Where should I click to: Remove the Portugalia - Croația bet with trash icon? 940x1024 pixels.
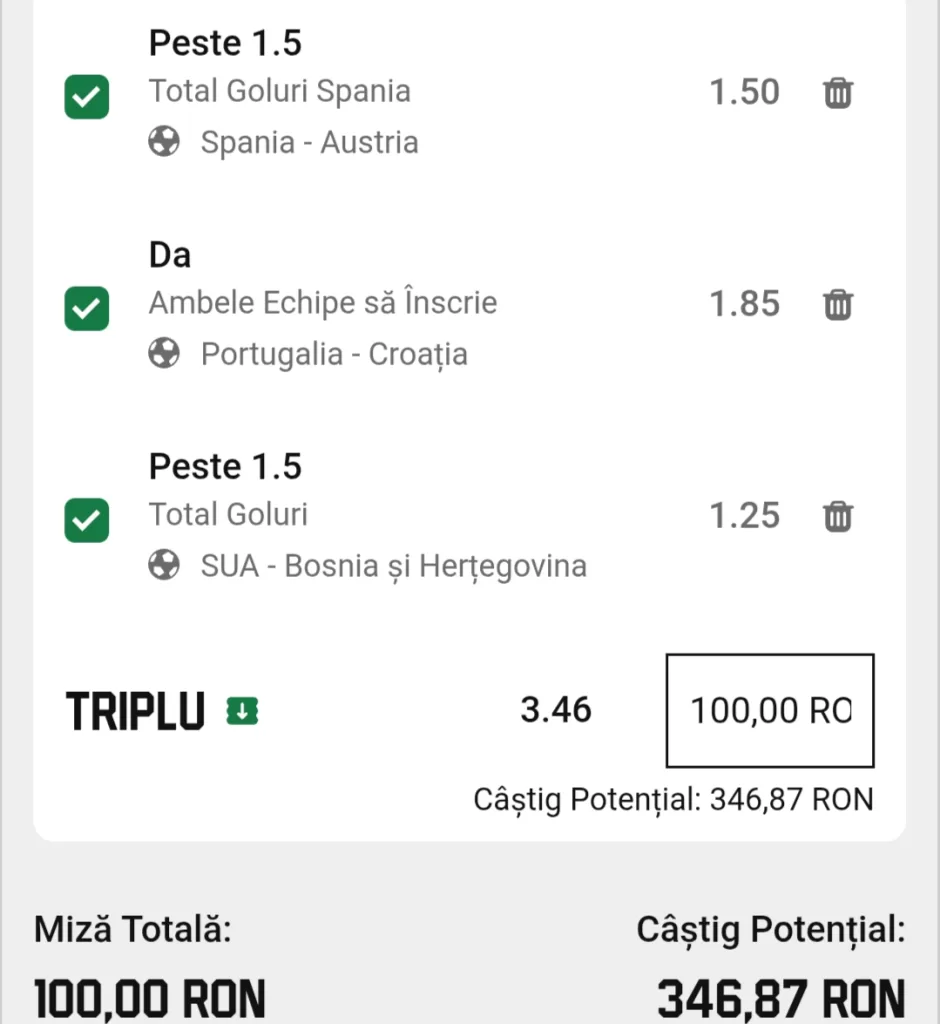tap(837, 304)
